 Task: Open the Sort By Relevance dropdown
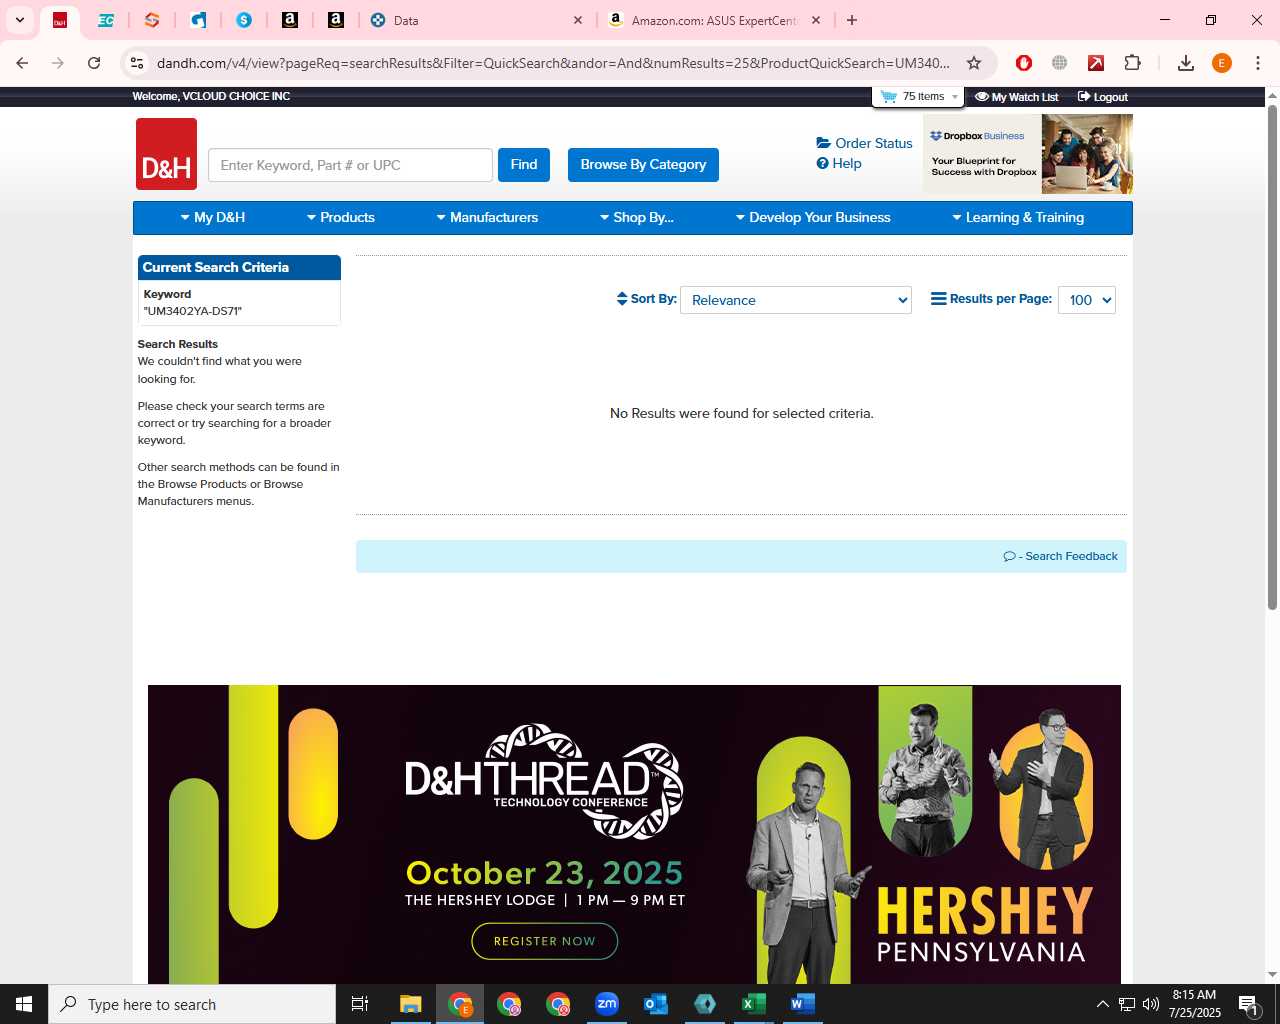796,300
